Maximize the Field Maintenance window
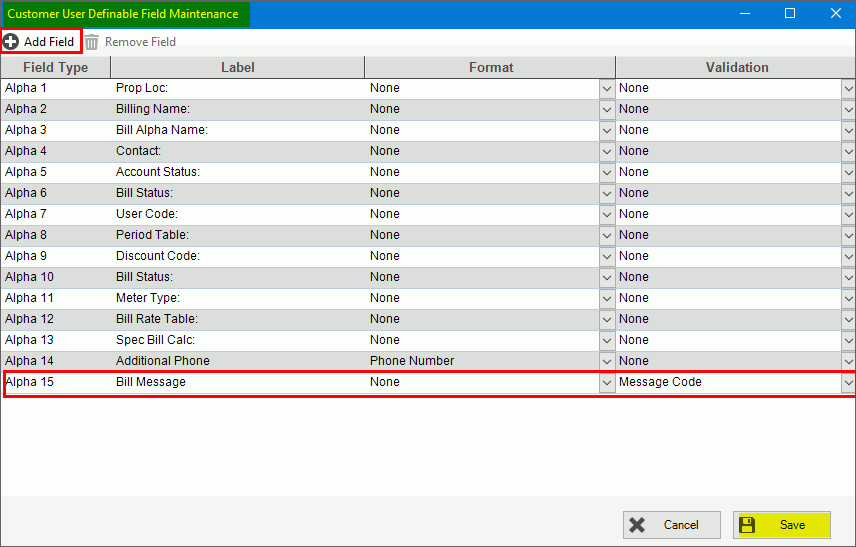Viewport: 856px width, 547px height. pos(790,13)
